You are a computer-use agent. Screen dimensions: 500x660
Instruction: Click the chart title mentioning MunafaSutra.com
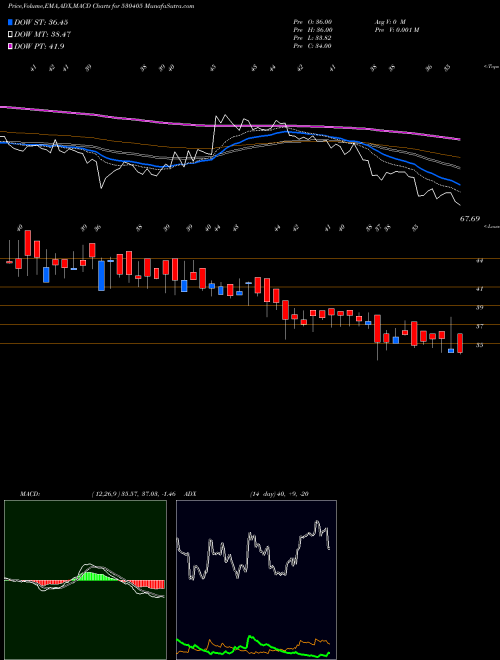[x=101, y=7]
